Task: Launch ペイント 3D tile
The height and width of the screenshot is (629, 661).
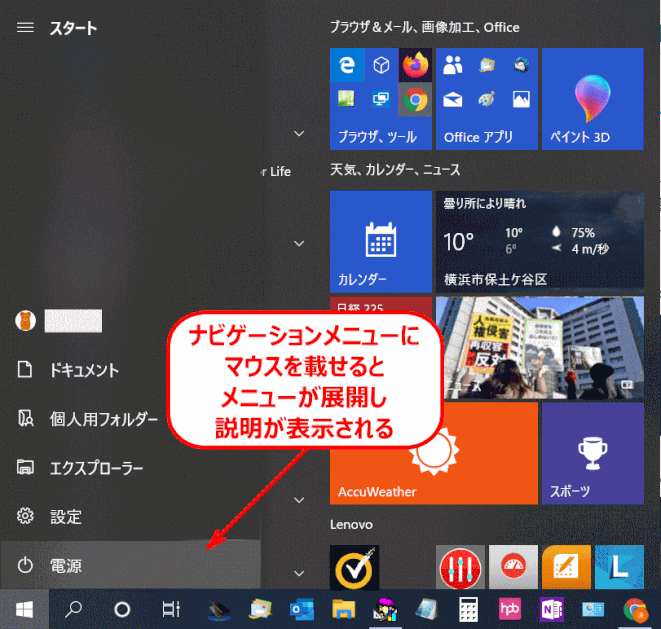Action: [592, 99]
